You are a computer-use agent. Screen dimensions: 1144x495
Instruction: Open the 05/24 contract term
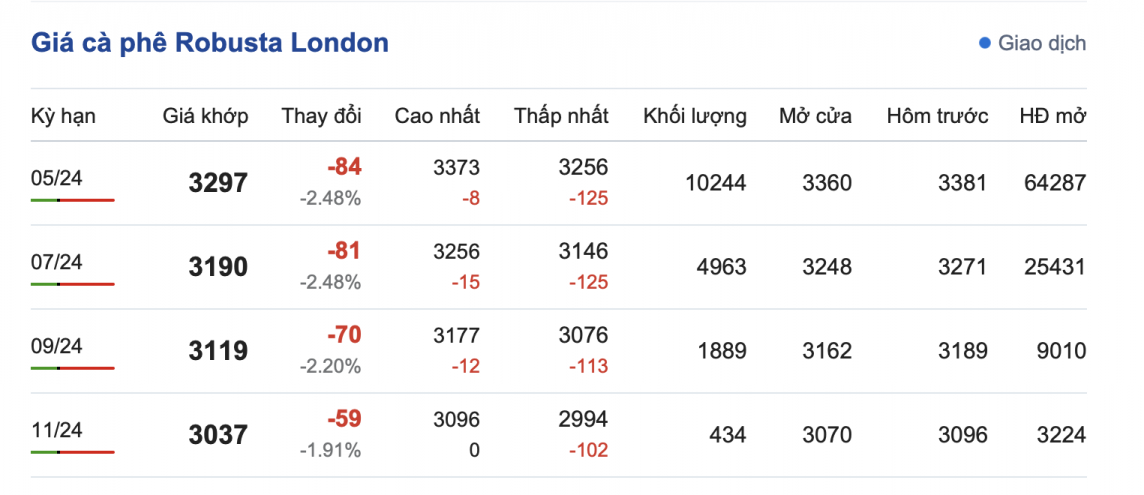click(x=57, y=177)
